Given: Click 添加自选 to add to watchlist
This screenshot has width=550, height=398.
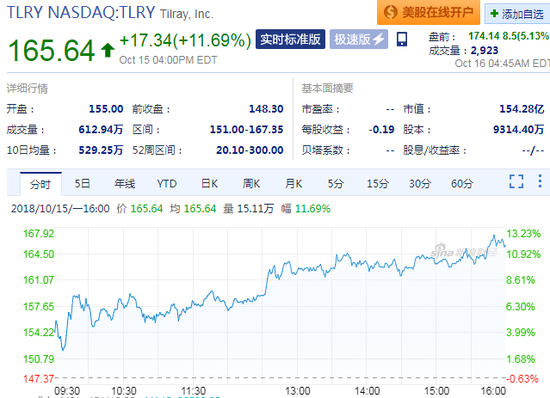Looking at the screenshot, I should [517, 14].
